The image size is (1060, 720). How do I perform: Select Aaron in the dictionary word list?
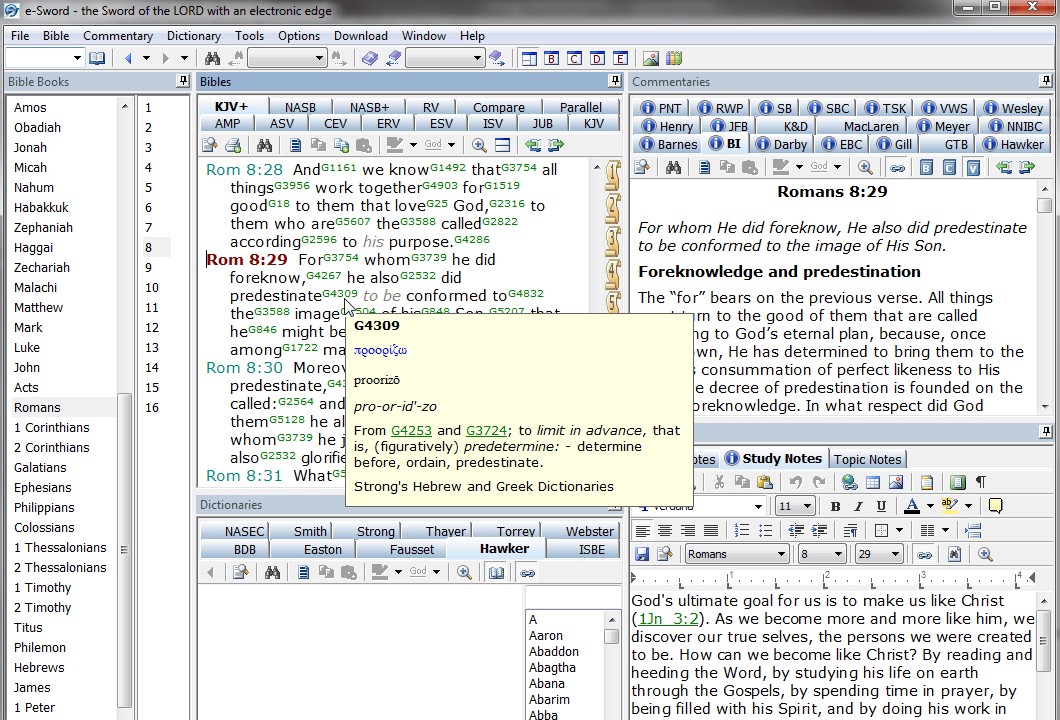click(546, 635)
